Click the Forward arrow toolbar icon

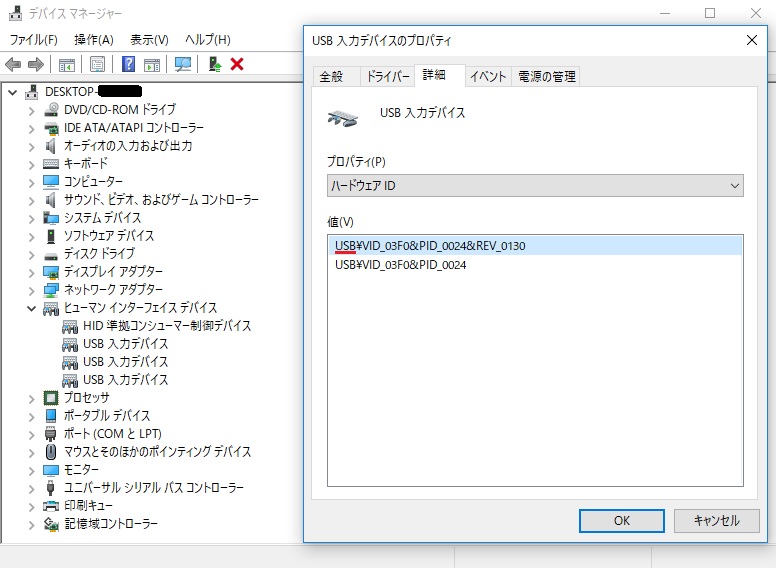pos(36,64)
